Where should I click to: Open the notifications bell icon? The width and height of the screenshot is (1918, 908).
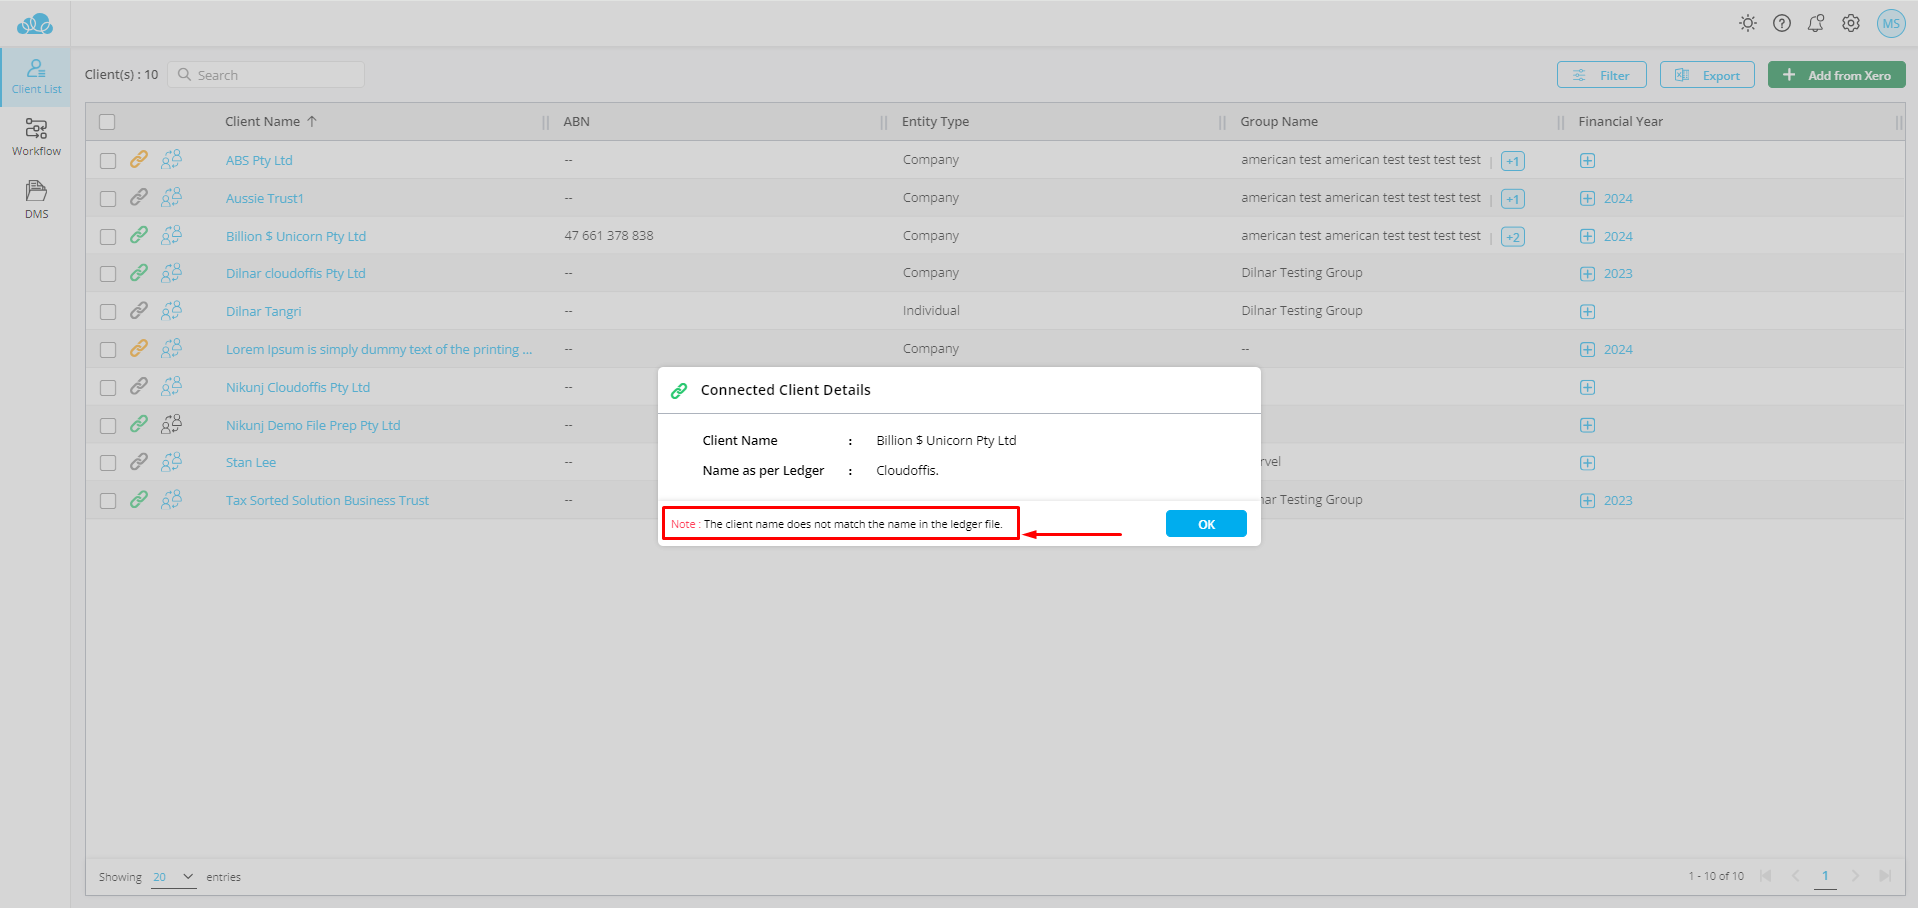tap(1815, 23)
